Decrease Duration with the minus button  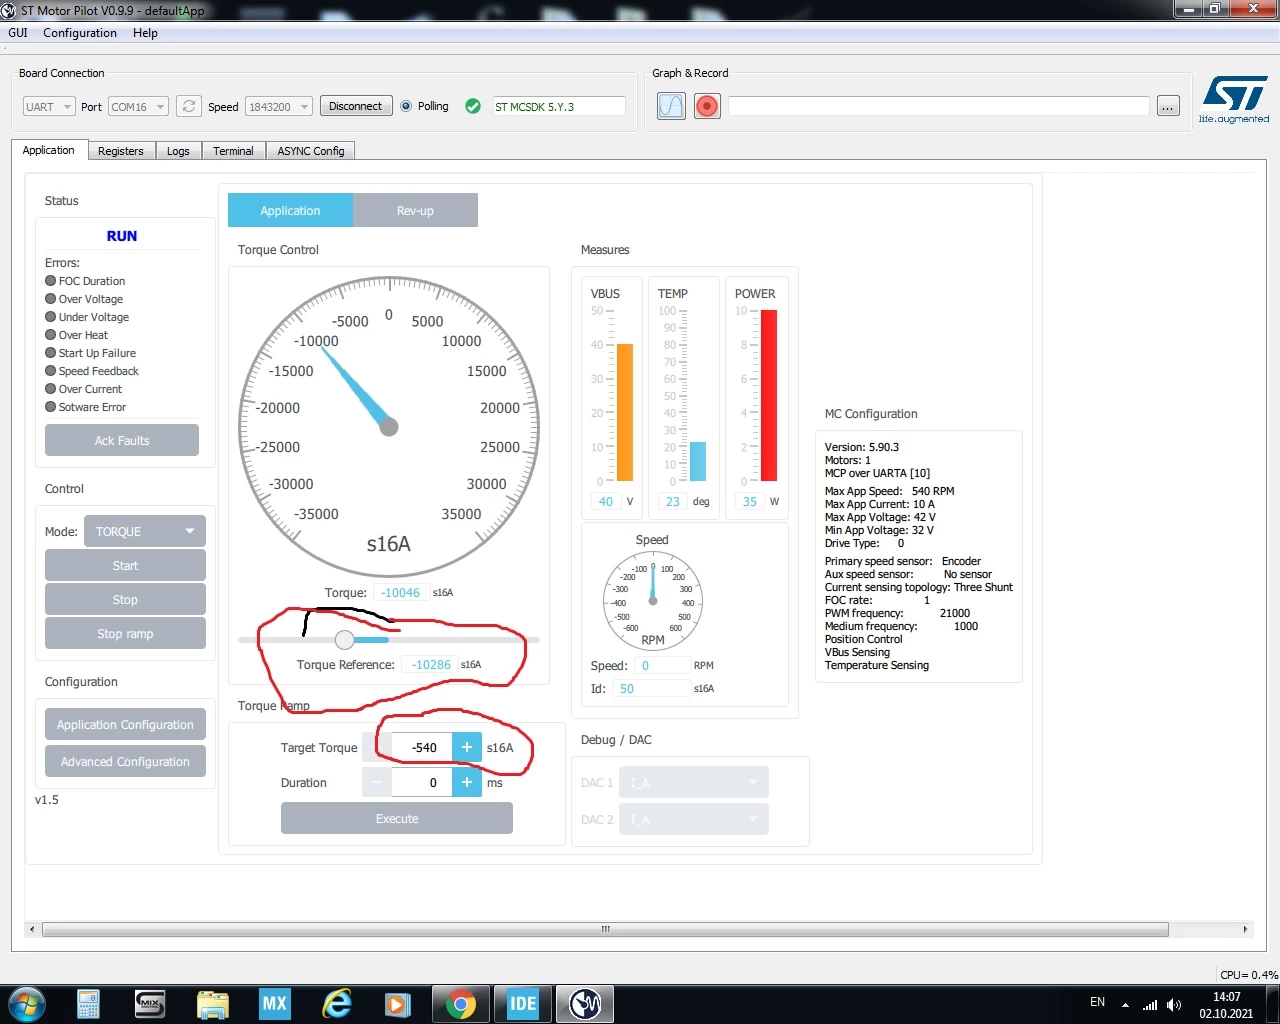[377, 782]
